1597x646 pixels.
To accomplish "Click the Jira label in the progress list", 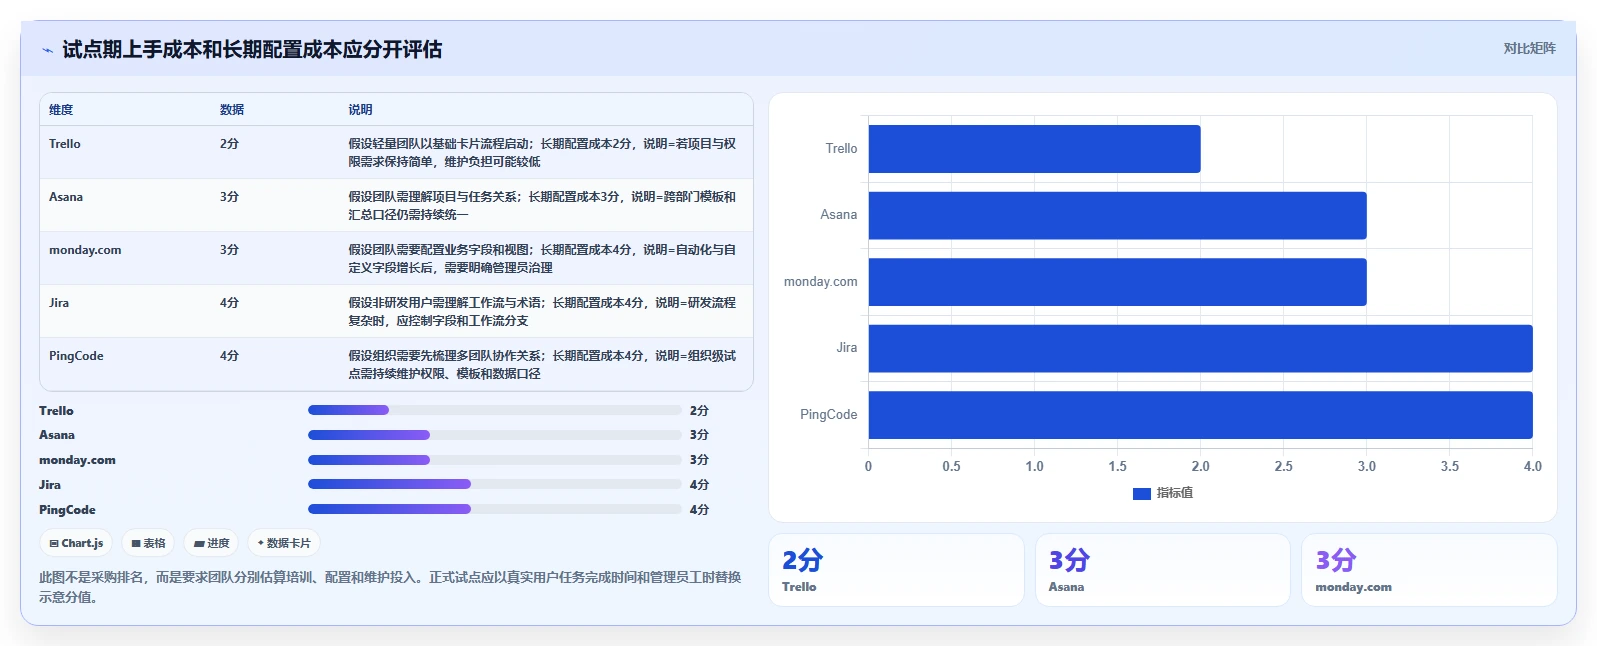I will (50, 485).
